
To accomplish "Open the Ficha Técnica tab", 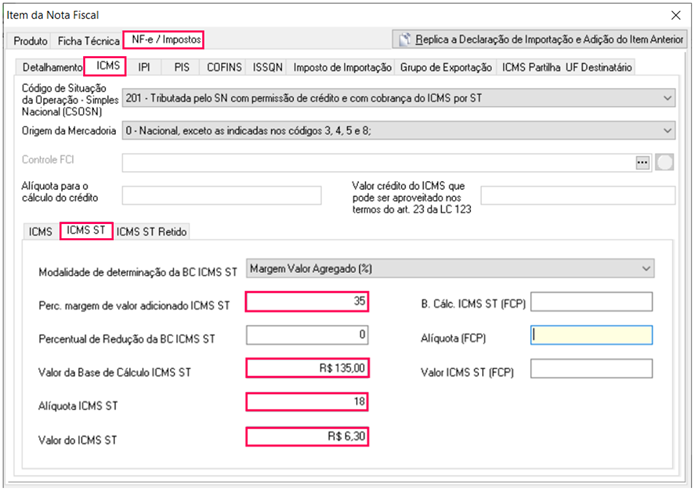I will pyautogui.click(x=88, y=41).
